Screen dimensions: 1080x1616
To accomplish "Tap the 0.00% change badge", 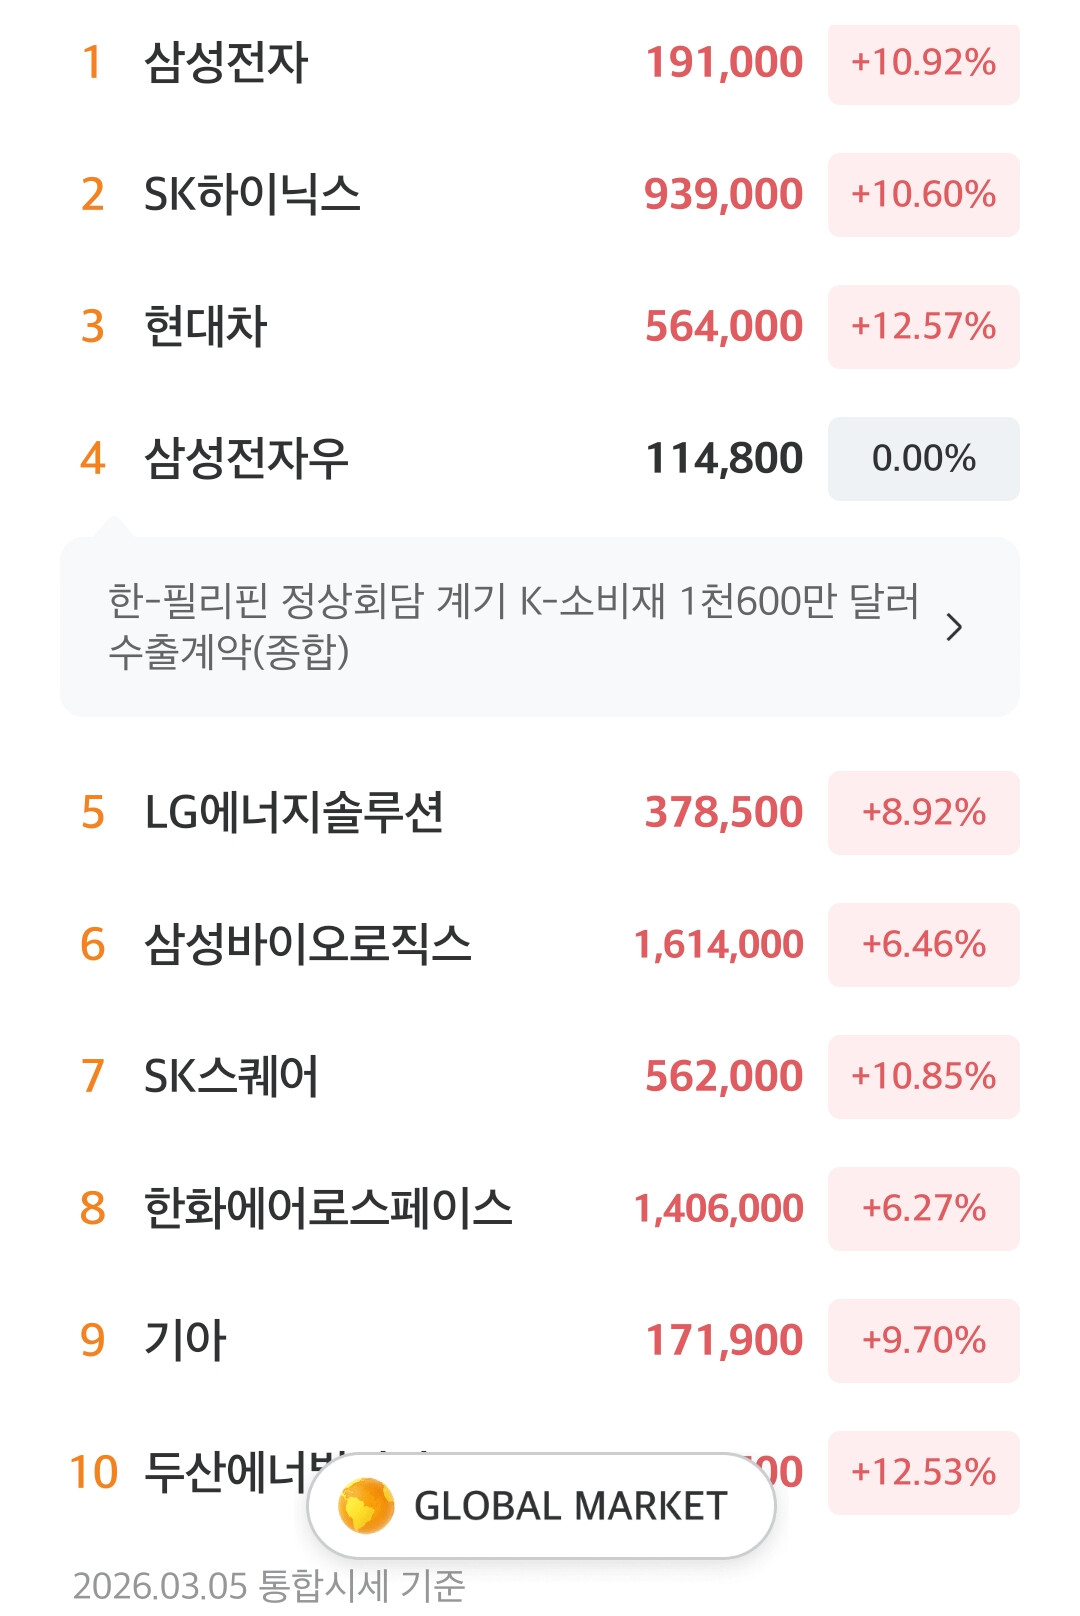I will 923,459.
